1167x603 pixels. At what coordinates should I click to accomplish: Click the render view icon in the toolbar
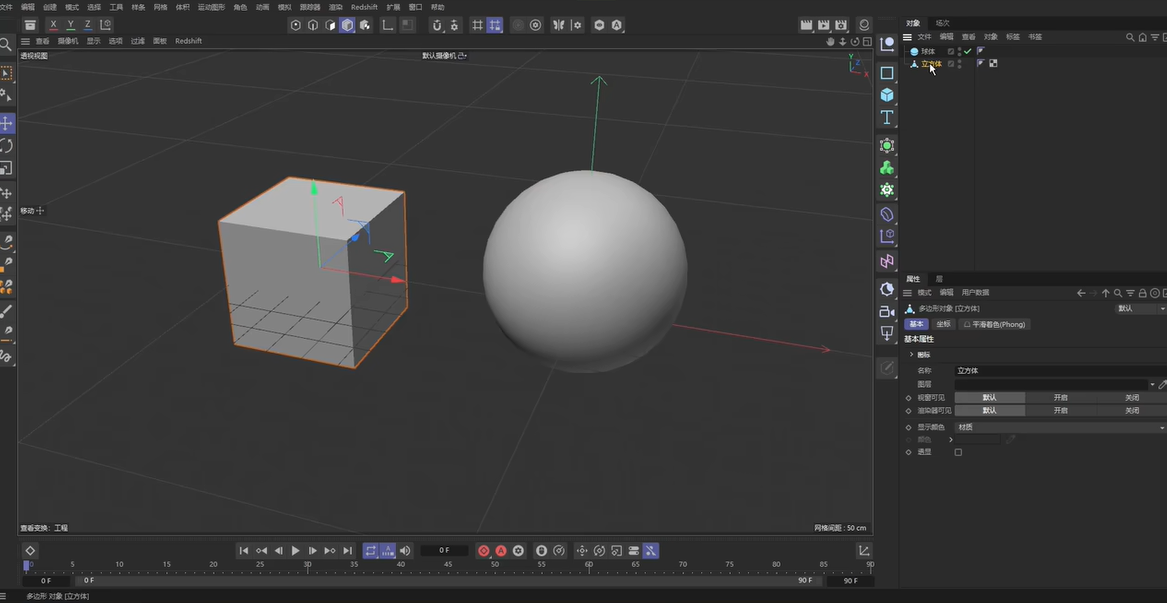point(807,25)
